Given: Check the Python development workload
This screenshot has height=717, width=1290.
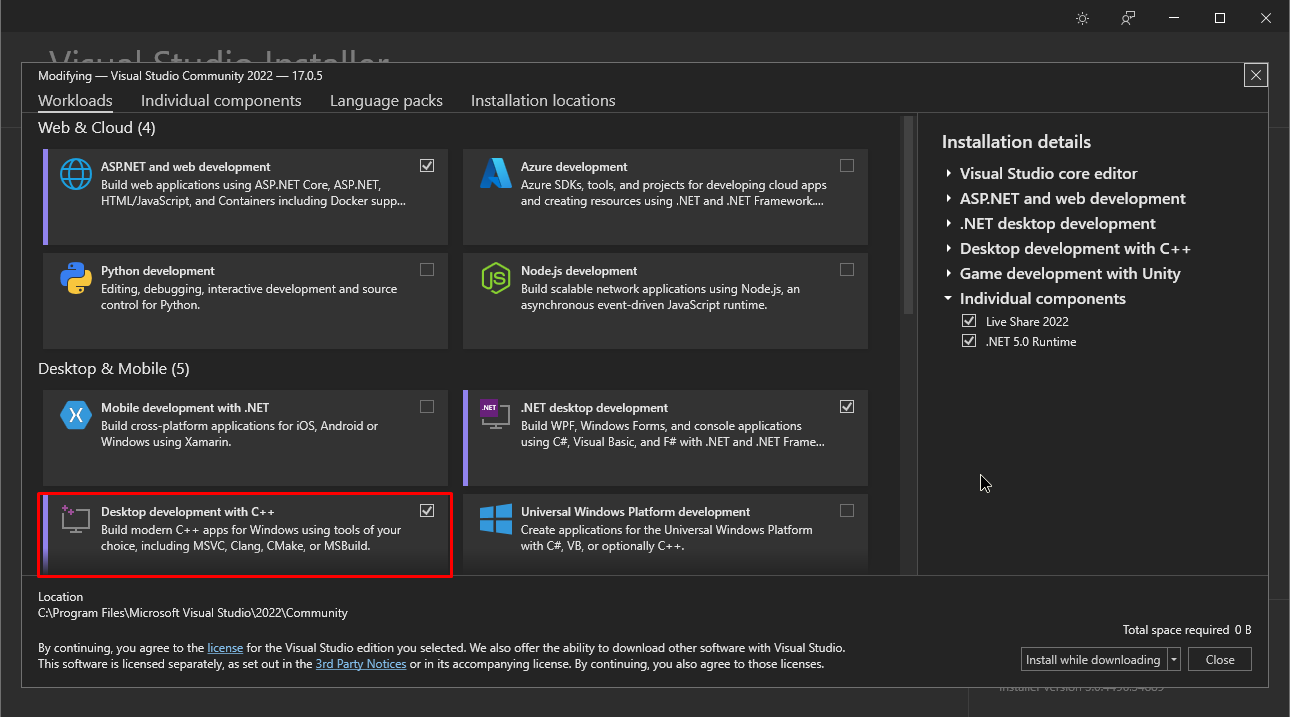Looking at the screenshot, I should click(x=427, y=269).
